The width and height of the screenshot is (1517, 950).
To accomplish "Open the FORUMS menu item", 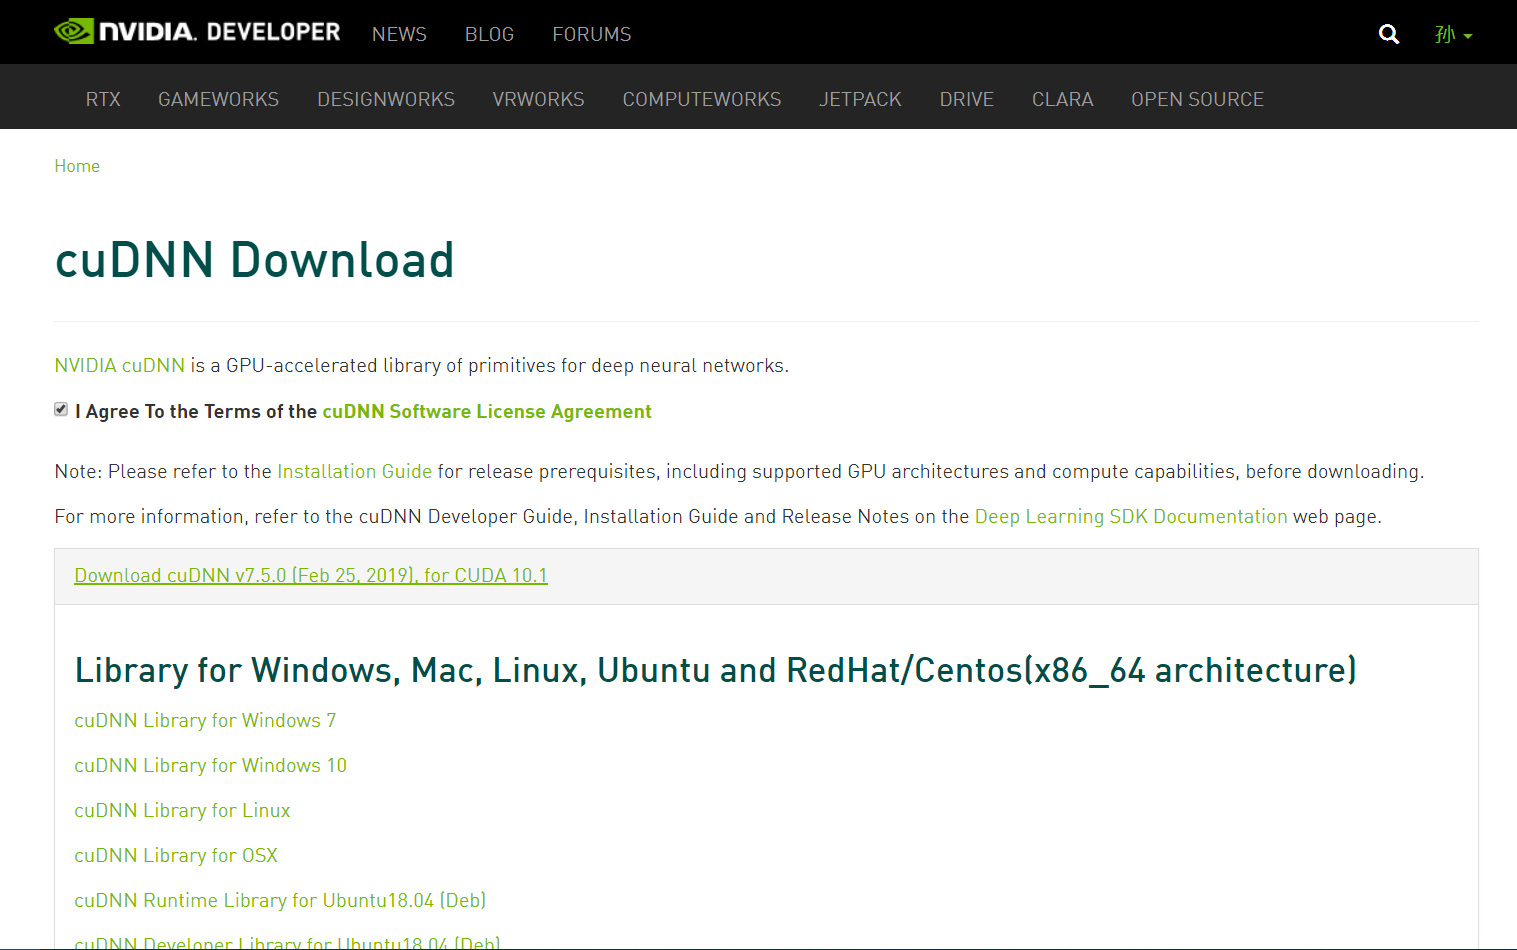I will 591,34.
